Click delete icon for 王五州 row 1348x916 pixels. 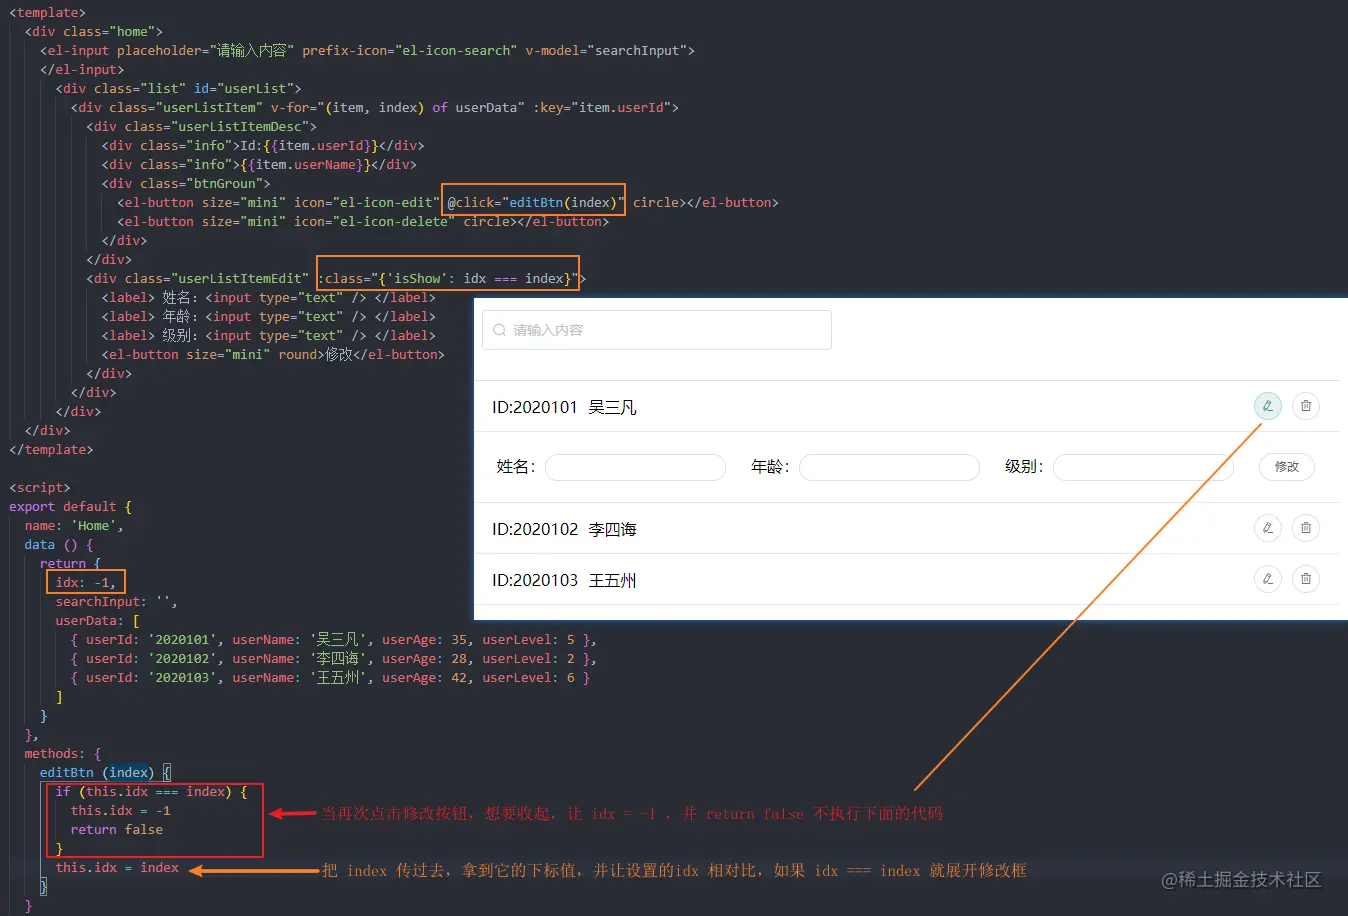click(x=1305, y=579)
